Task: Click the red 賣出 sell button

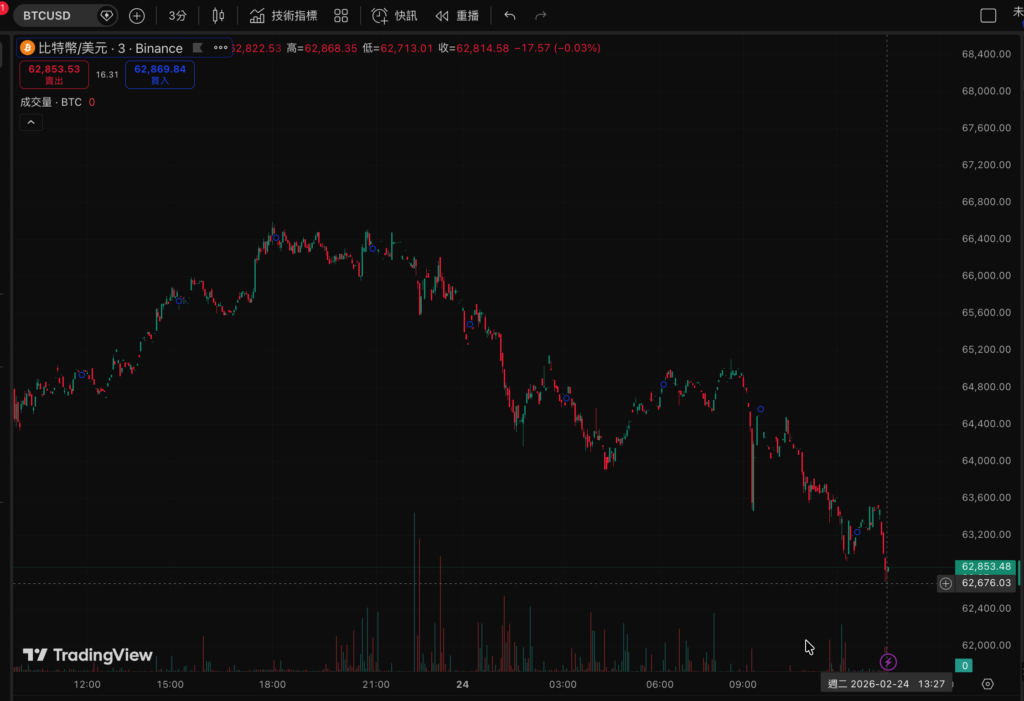Action: click(x=54, y=74)
